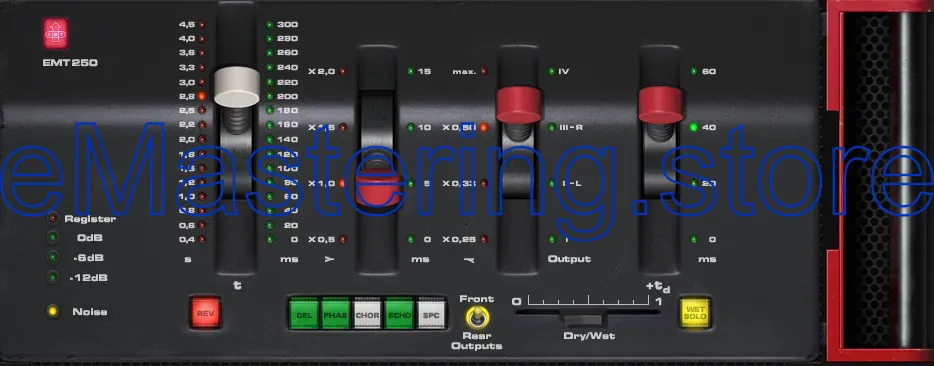This screenshot has height=366, width=934.
Task: Click the red lever next to Output column
Action: (x=518, y=105)
